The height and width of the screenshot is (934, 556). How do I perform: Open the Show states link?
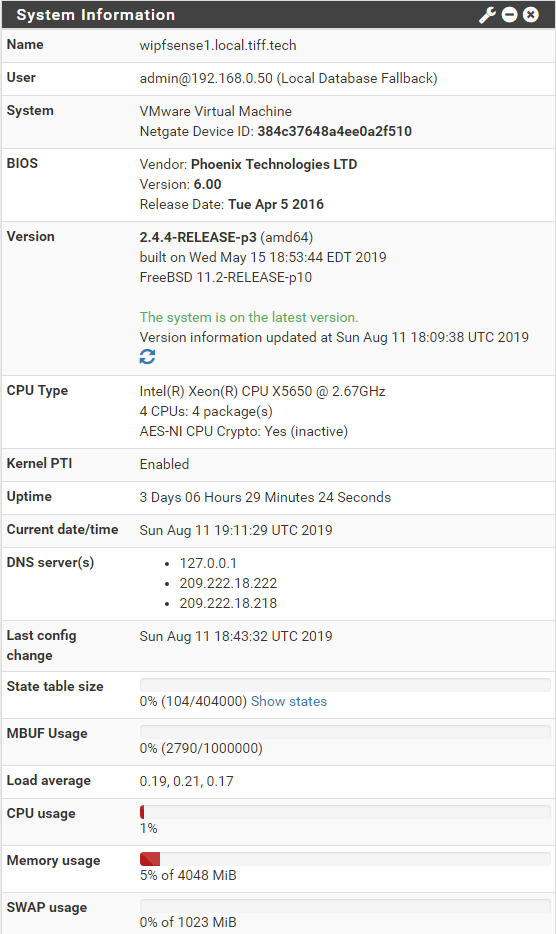[289, 702]
